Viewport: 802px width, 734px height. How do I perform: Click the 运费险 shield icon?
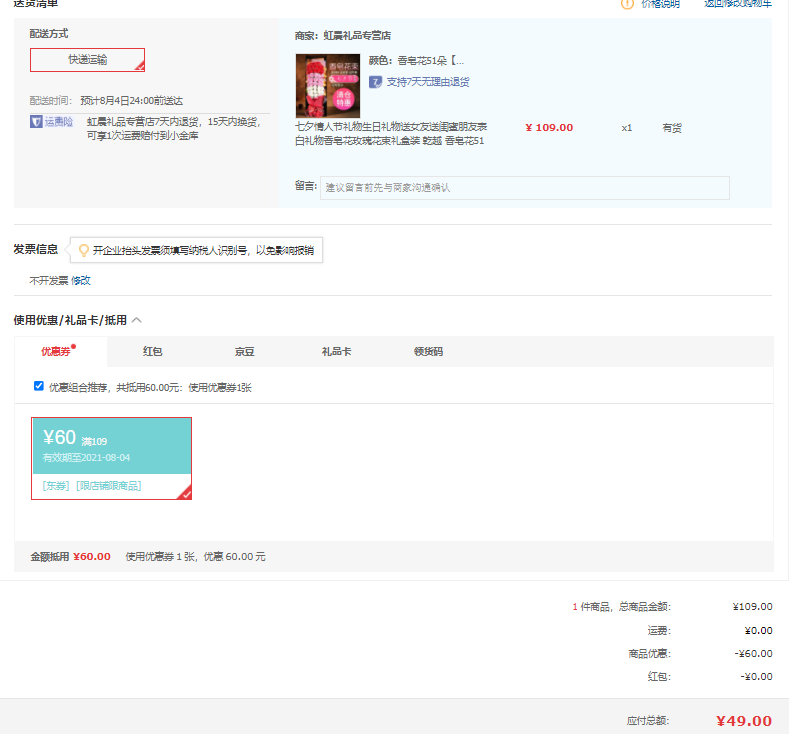36,122
